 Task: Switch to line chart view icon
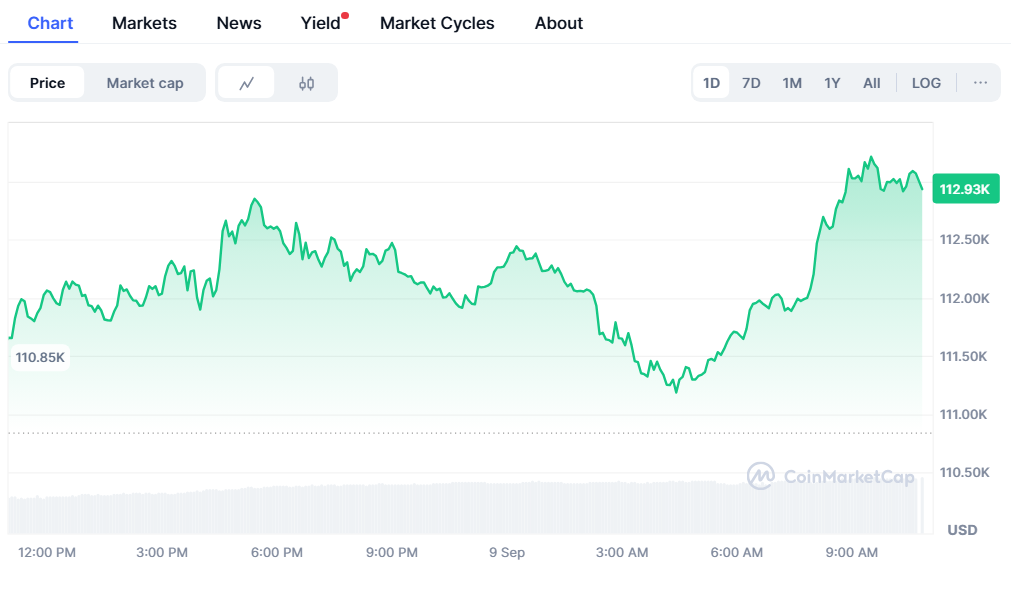coord(246,83)
